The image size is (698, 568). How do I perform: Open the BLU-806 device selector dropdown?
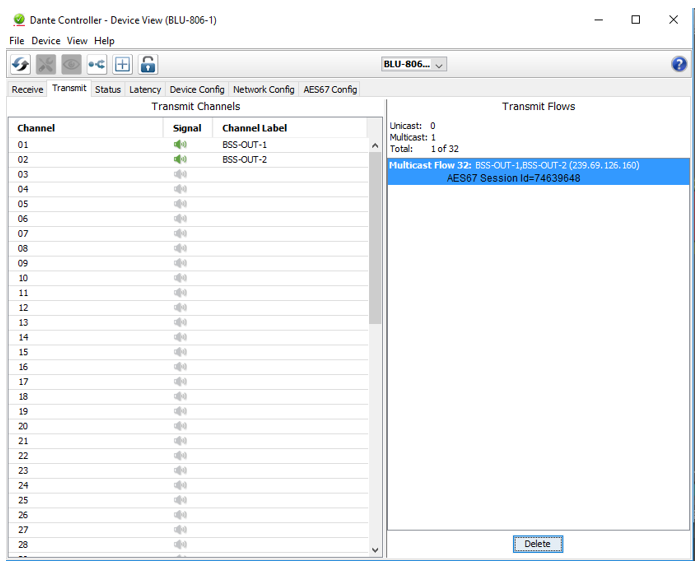coord(414,64)
